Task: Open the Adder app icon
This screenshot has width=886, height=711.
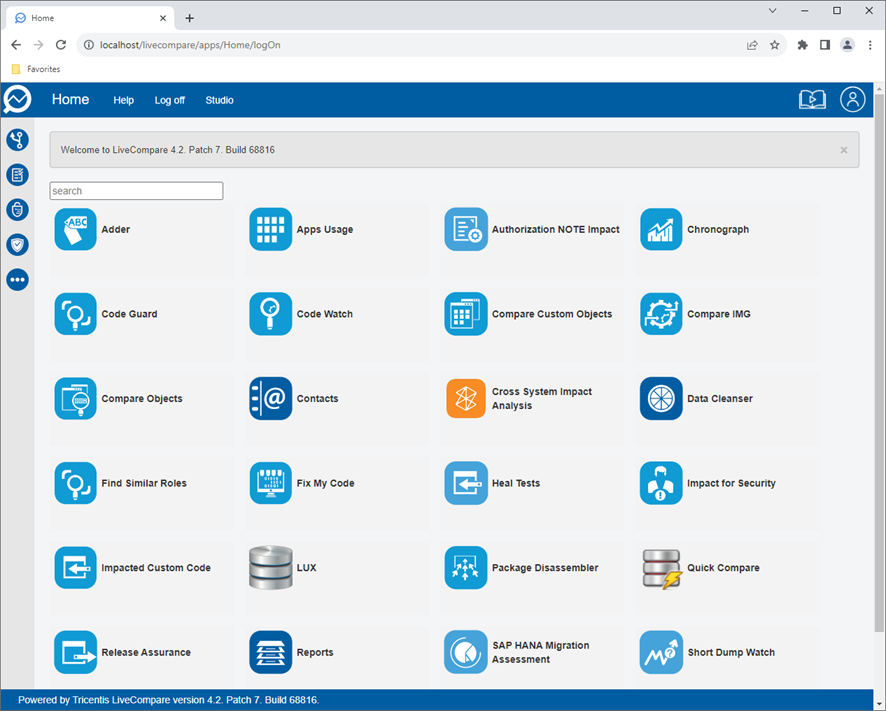Action: [75, 229]
